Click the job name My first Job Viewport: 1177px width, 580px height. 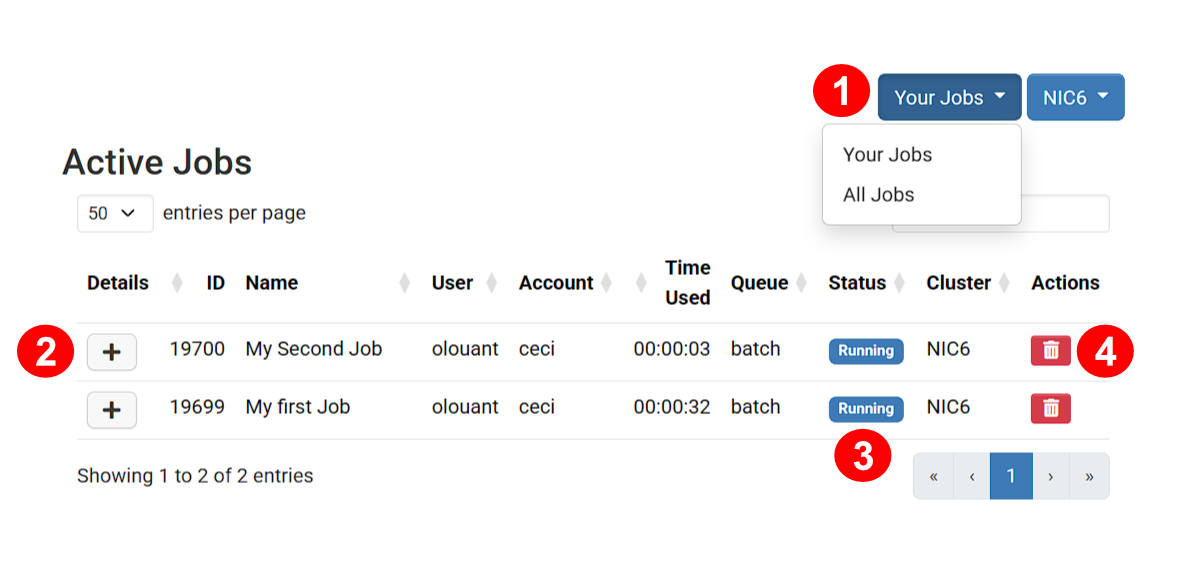[297, 407]
